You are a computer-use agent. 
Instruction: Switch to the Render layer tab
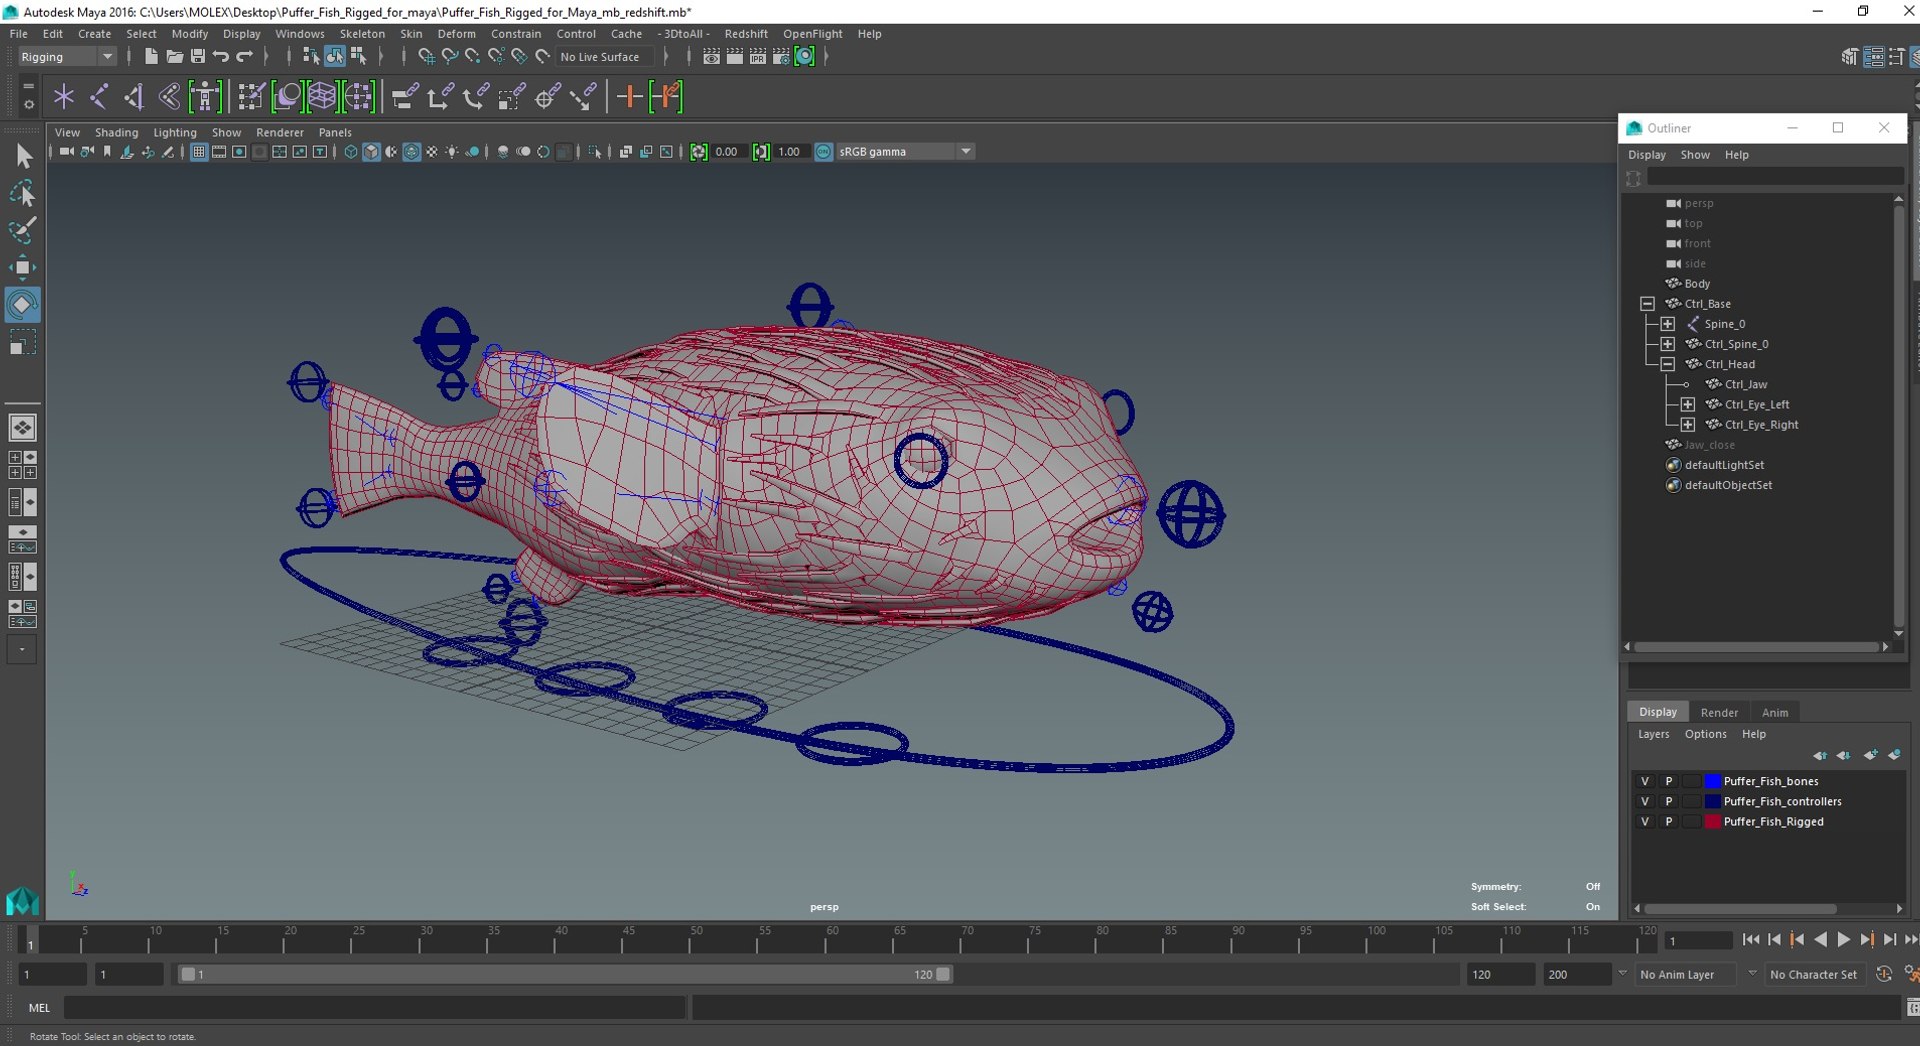pos(1719,712)
